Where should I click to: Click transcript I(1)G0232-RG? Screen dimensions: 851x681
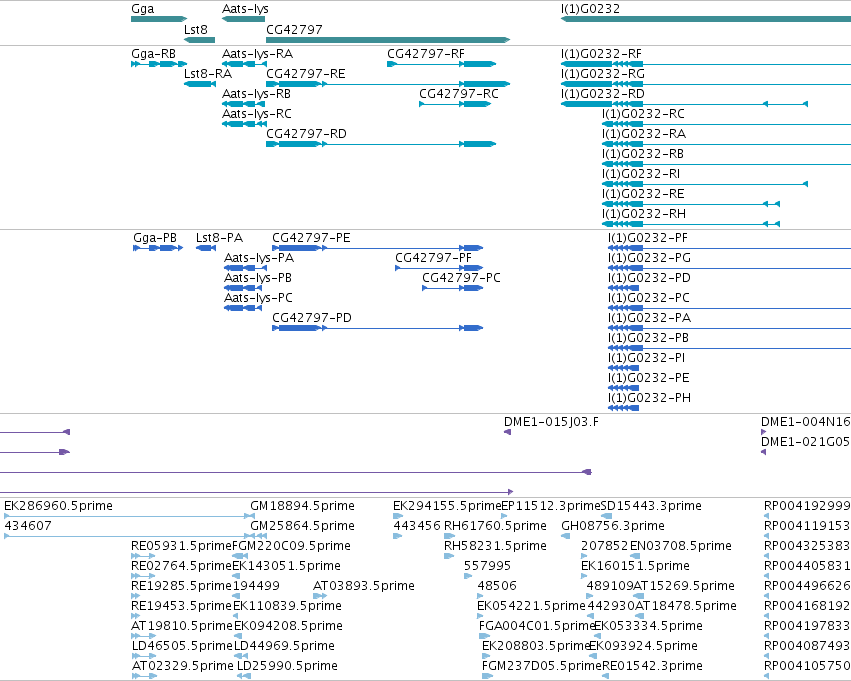(x=602, y=74)
